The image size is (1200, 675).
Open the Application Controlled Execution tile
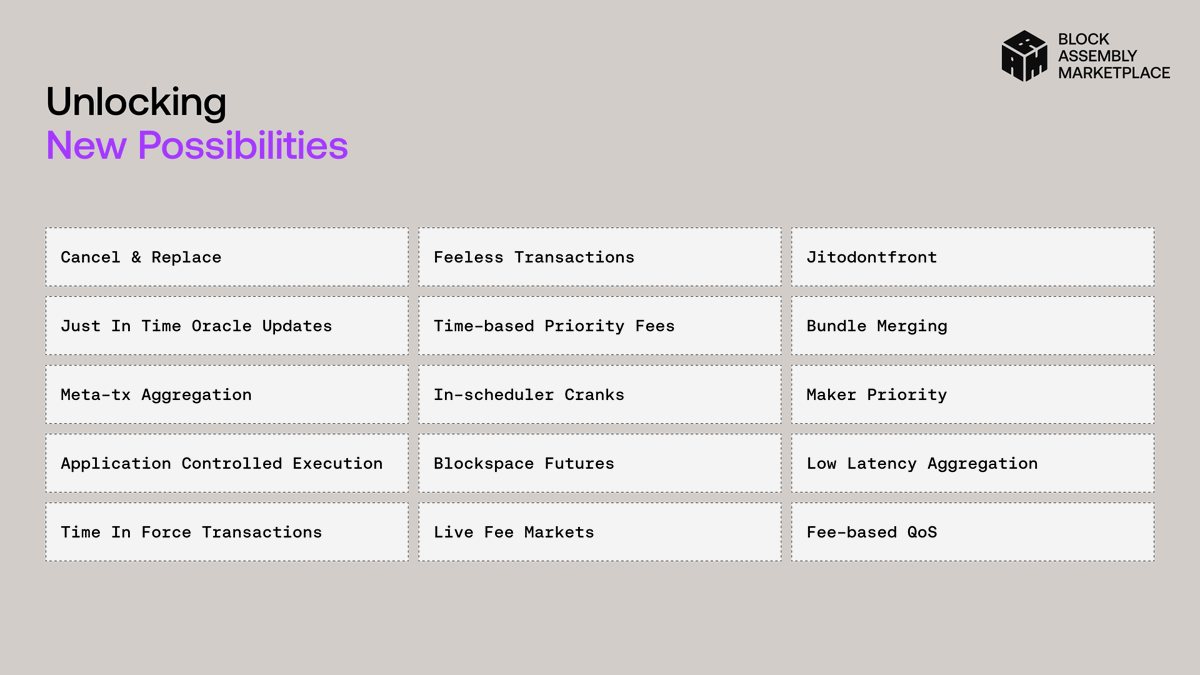pos(227,463)
